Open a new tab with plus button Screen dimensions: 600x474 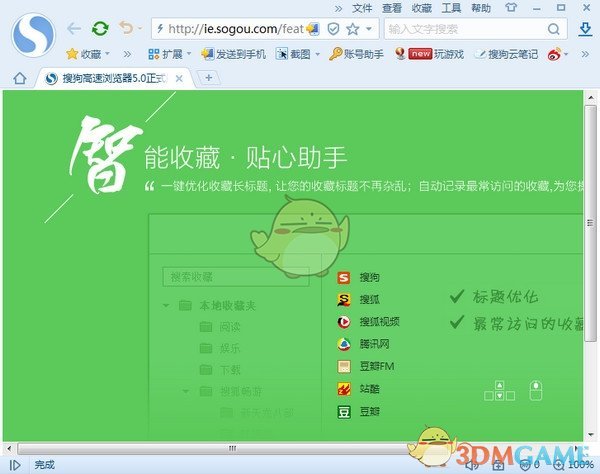pos(209,78)
